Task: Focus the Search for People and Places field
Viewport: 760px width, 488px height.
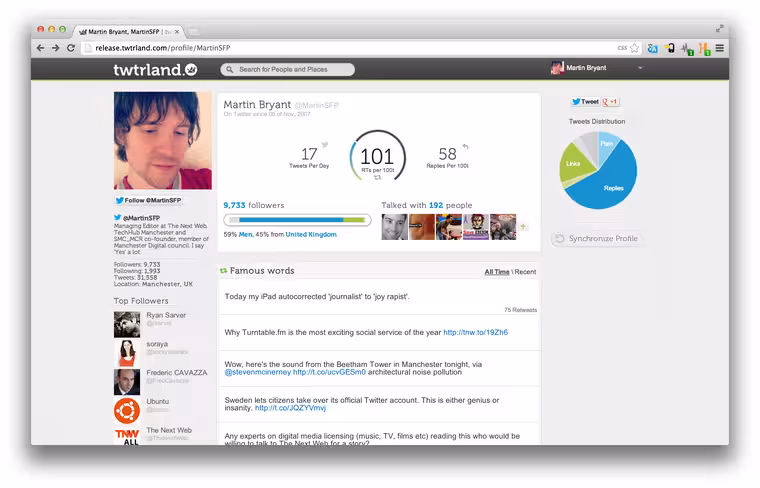Action: tap(287, 69)
